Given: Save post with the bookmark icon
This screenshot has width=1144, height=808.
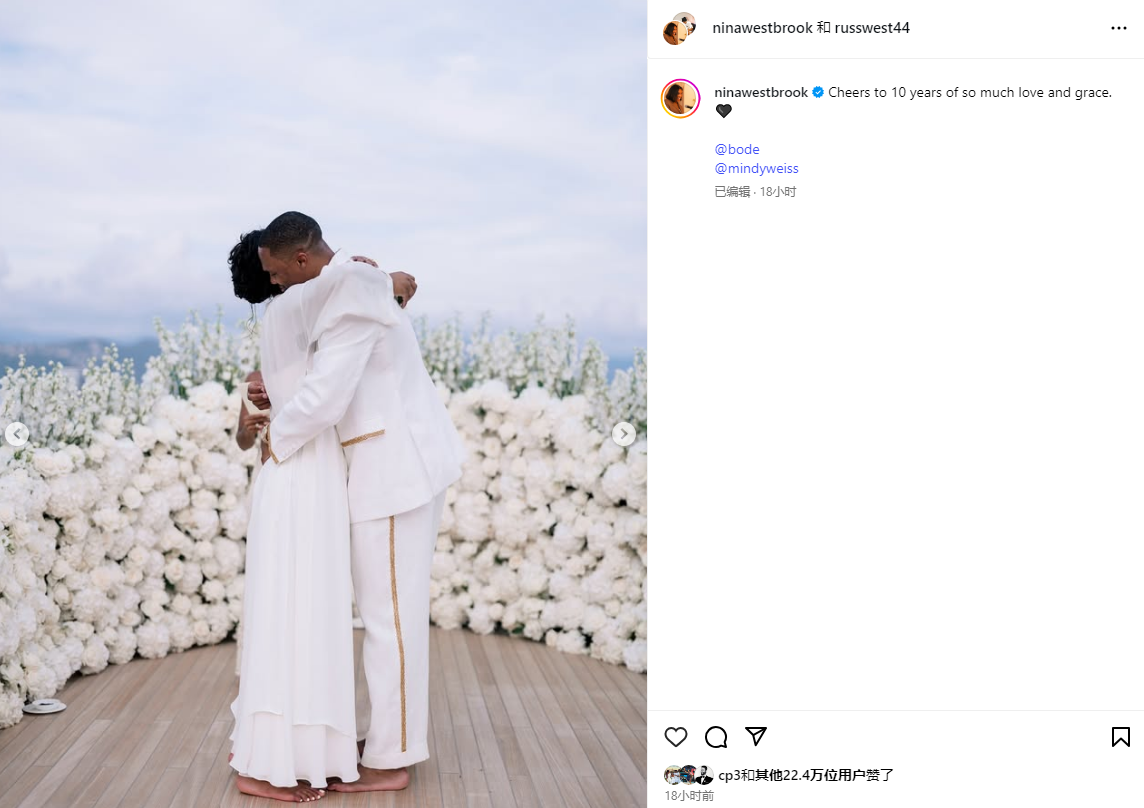Looking at the screenshot, I should click(x=1121, y=737).
